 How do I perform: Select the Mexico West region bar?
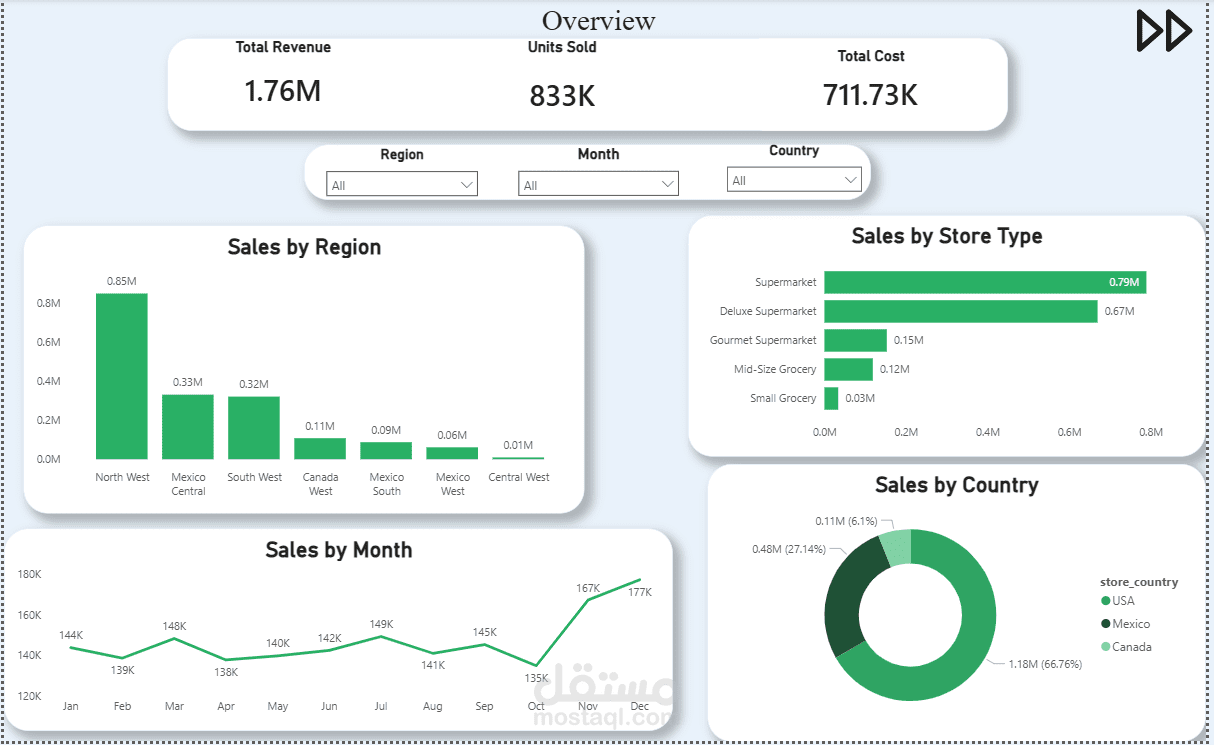[x=452, y=453]
